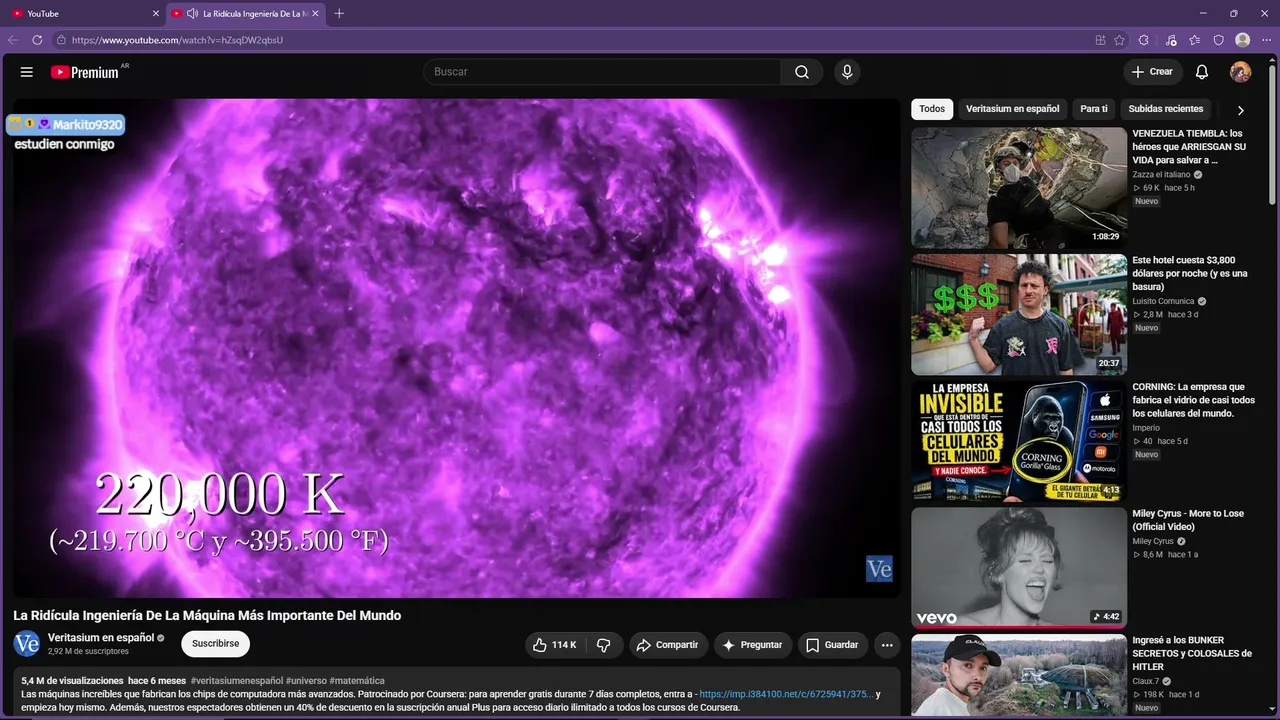The width and height of the screenshot is (1280, 720).
Task: Dislike the video with thumbs down
Action: 604,645
